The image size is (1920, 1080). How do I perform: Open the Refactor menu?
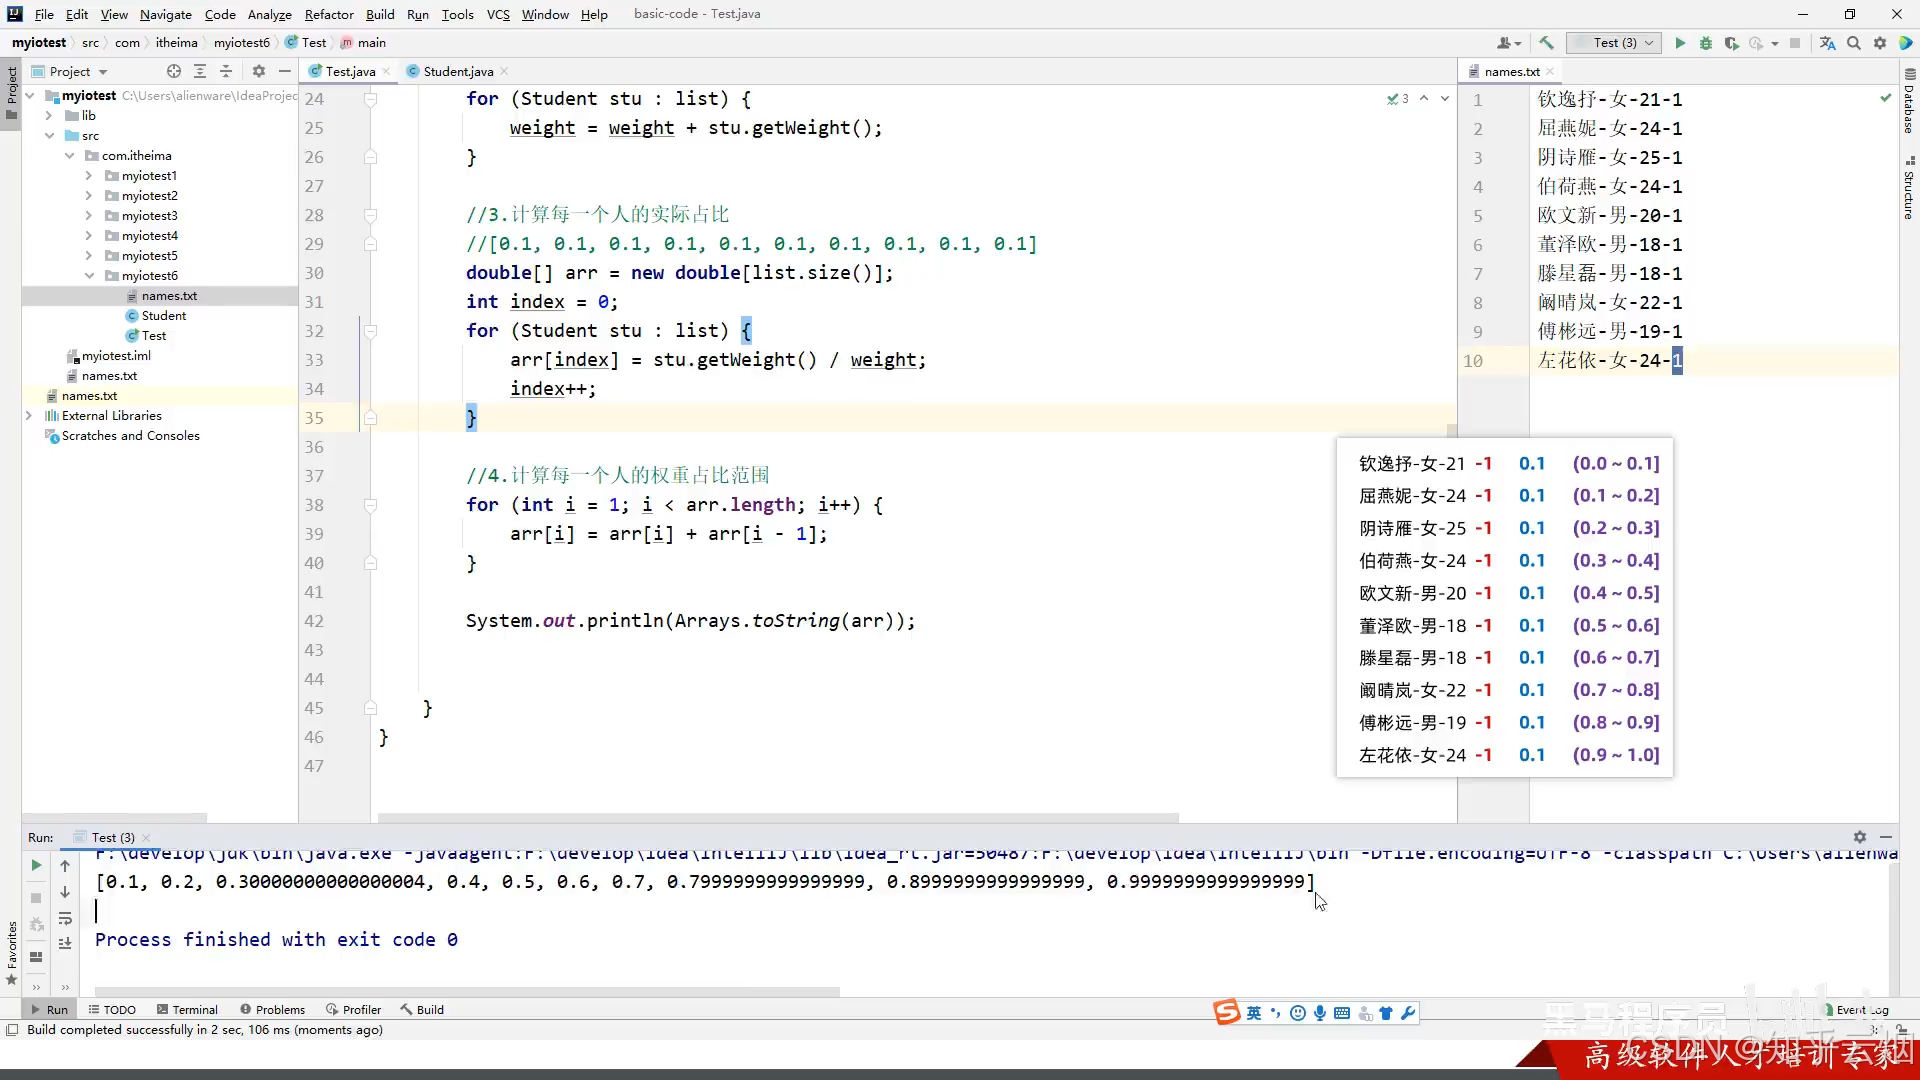pyautogui.click(x=329, y=14)
